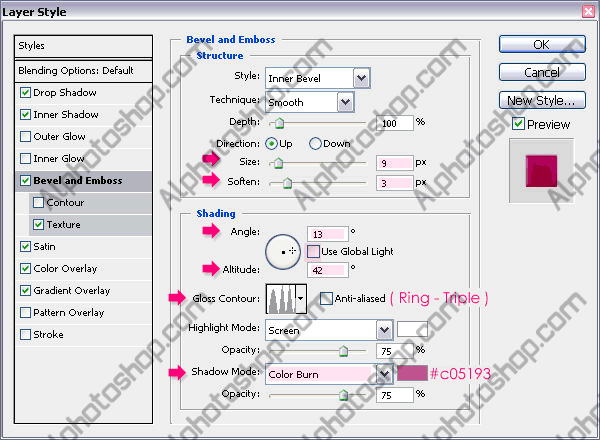
Task: Enable the Contour checkbox
Action: pos(38,202)
